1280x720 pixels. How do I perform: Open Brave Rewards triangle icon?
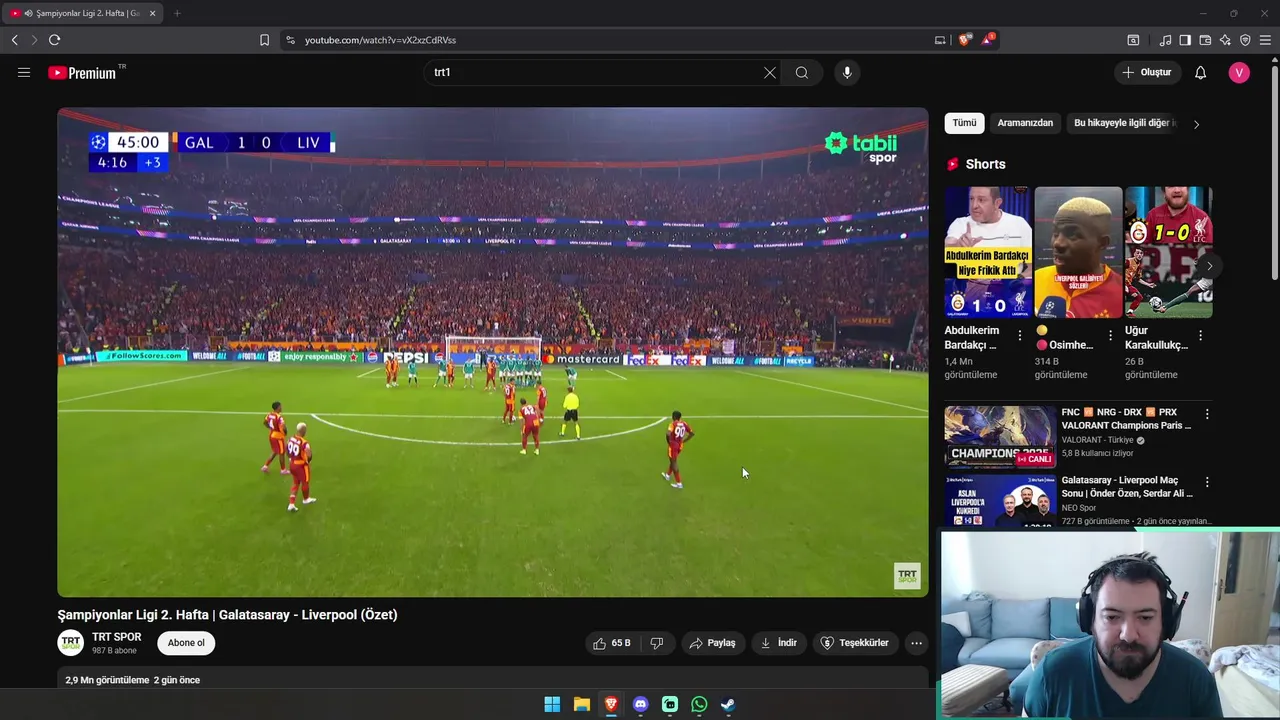click(x=988, y=39)
